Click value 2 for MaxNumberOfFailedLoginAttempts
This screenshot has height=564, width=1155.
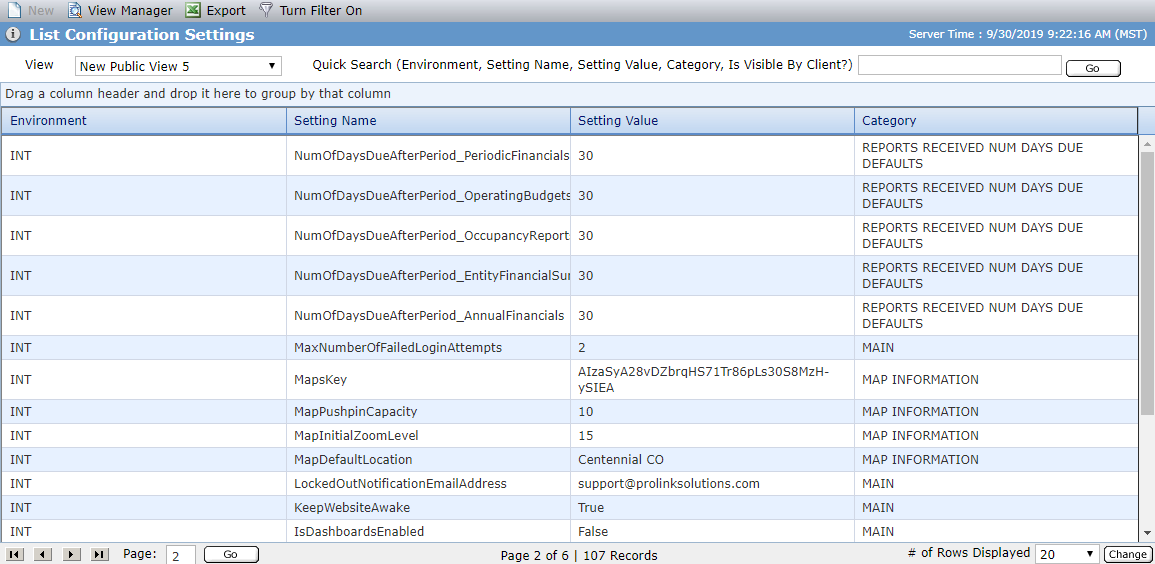click(x=582, y=348)
